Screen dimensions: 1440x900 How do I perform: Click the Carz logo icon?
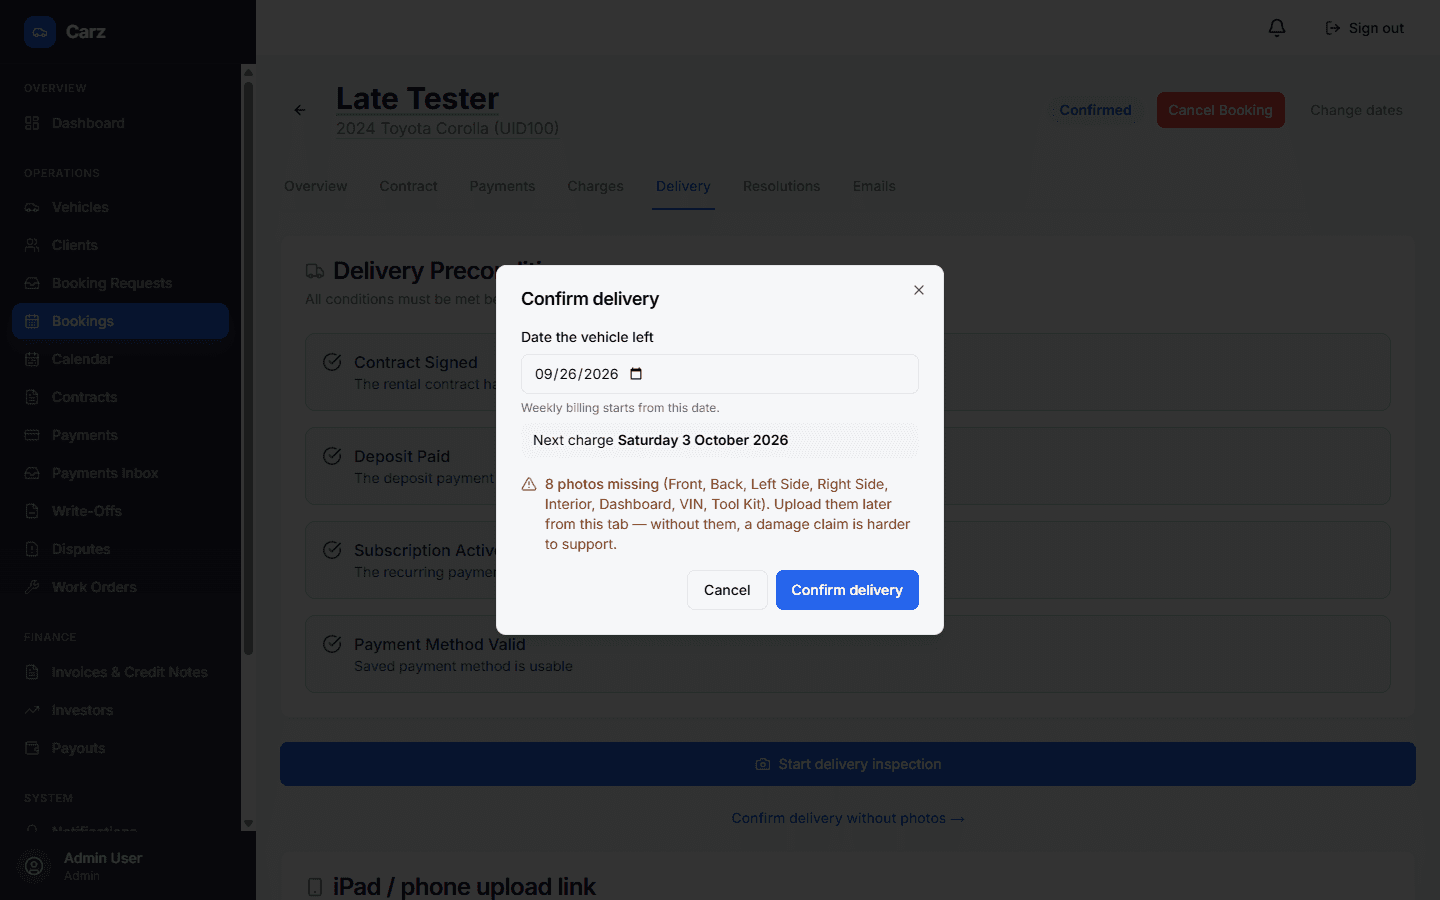coord(40,32)
